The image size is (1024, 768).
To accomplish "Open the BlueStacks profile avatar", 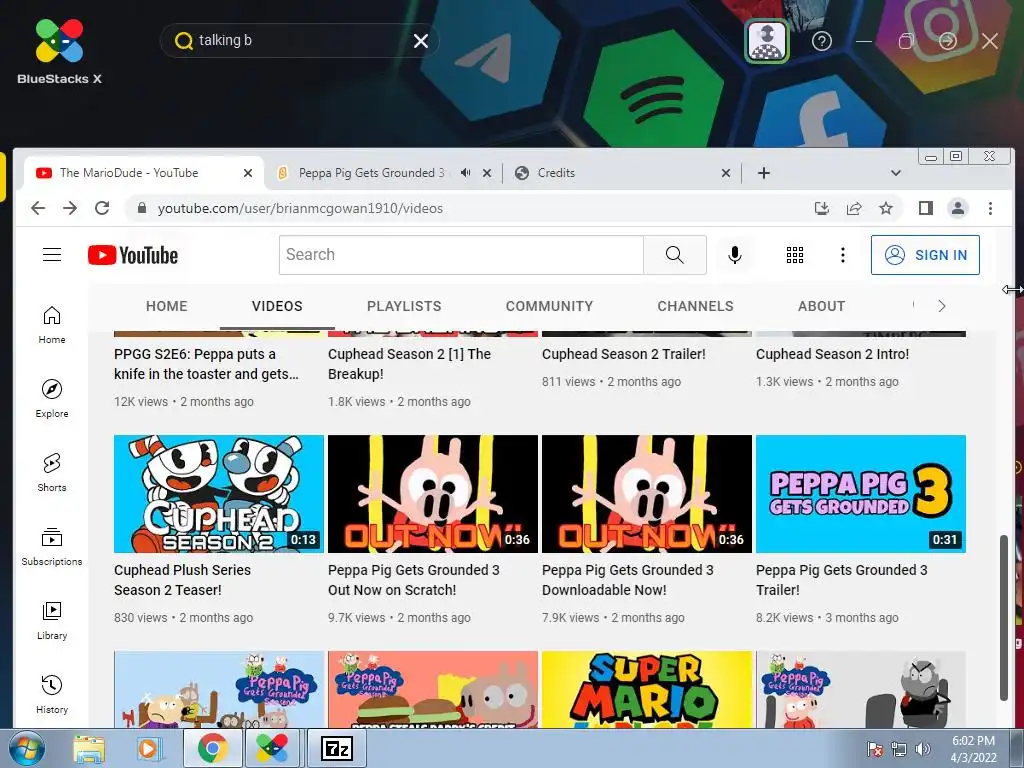I will point(767,41).
